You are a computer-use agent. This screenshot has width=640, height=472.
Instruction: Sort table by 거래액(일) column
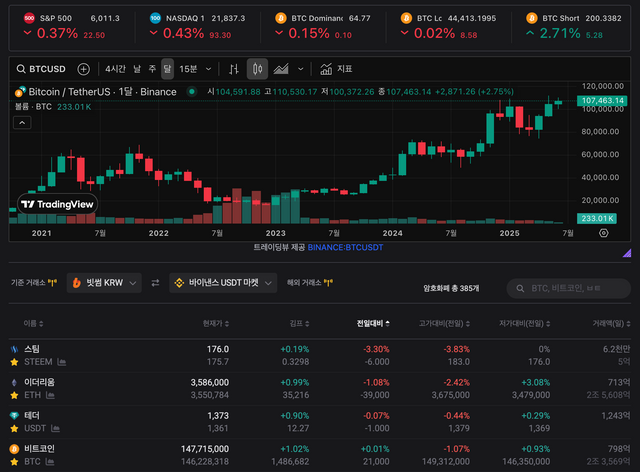pos(611,323)
